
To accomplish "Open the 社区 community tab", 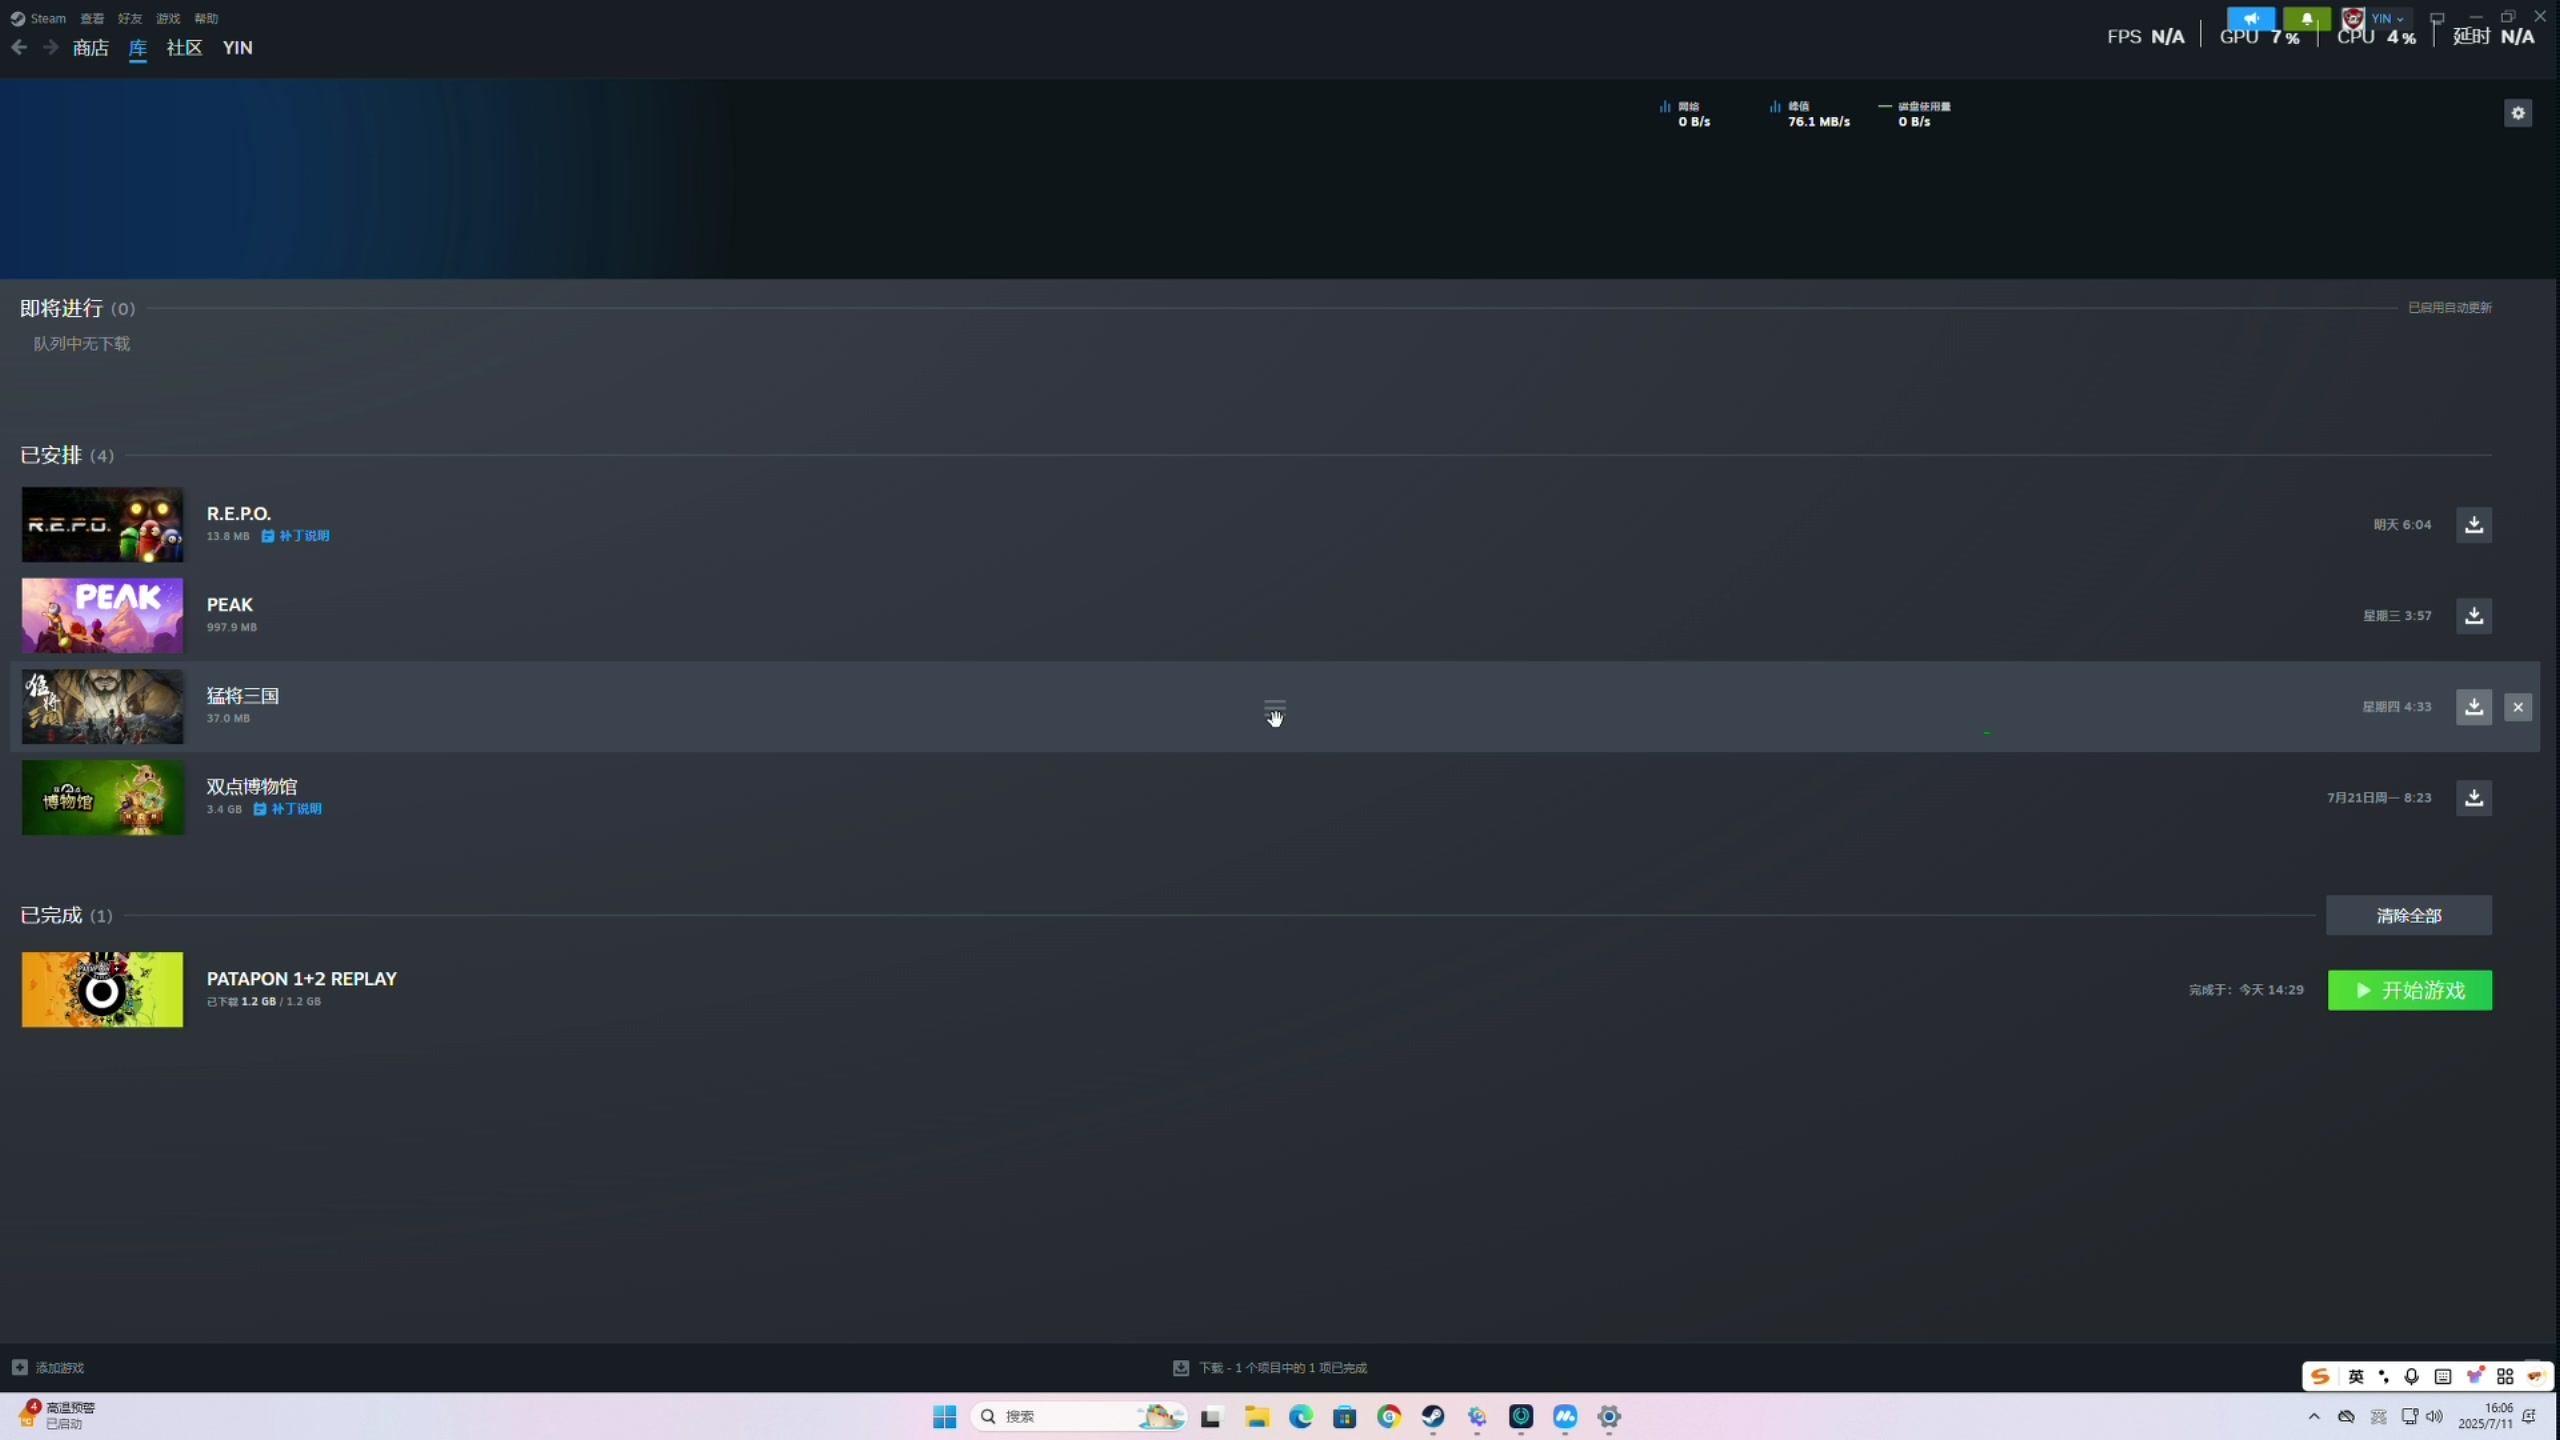I will click(184, 48).
